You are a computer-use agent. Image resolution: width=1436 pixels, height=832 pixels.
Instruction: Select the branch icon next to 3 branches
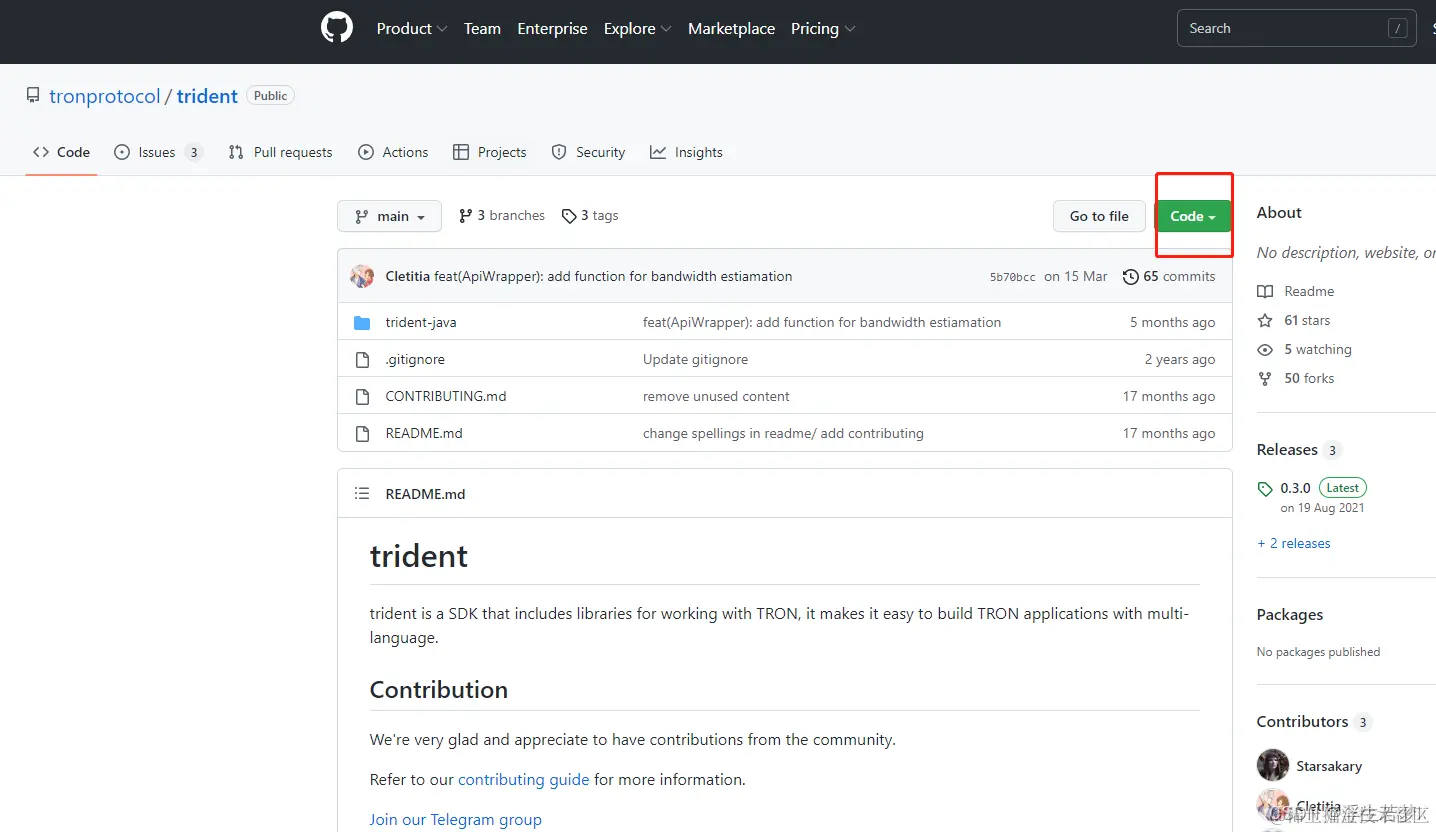click(x=466, y=215)
